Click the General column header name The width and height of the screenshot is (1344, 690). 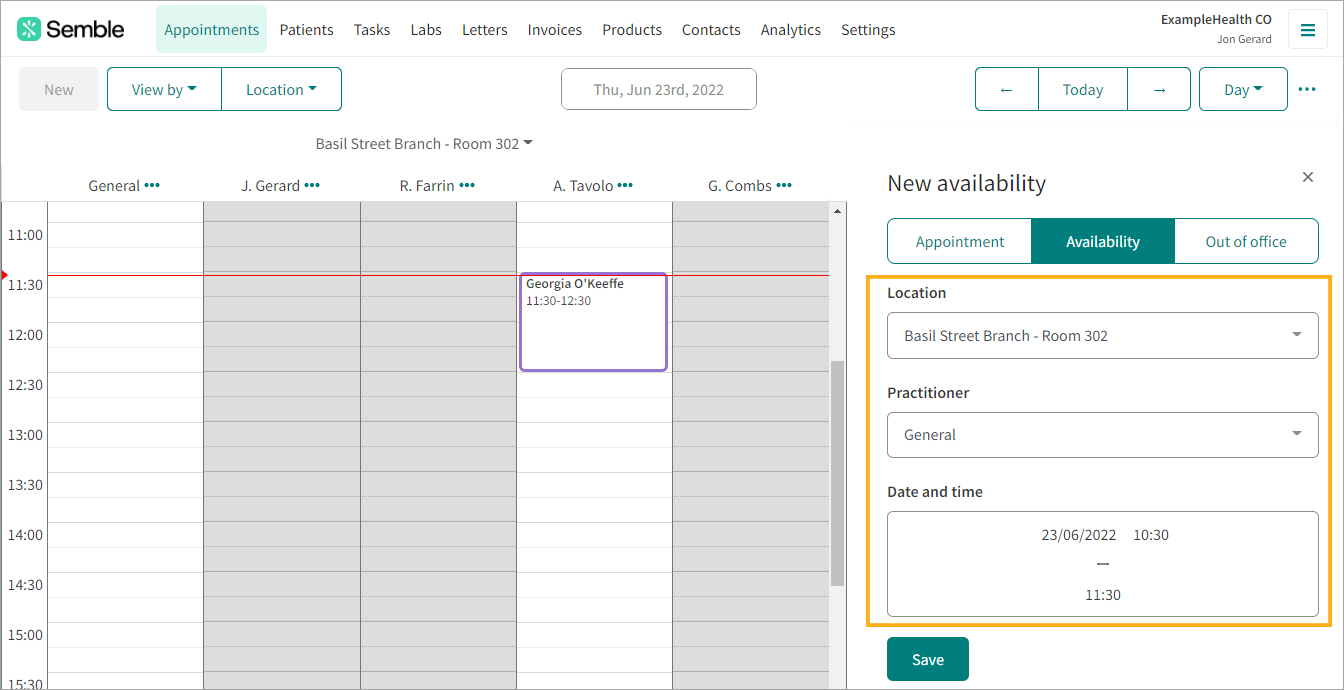tap(114, 185)
